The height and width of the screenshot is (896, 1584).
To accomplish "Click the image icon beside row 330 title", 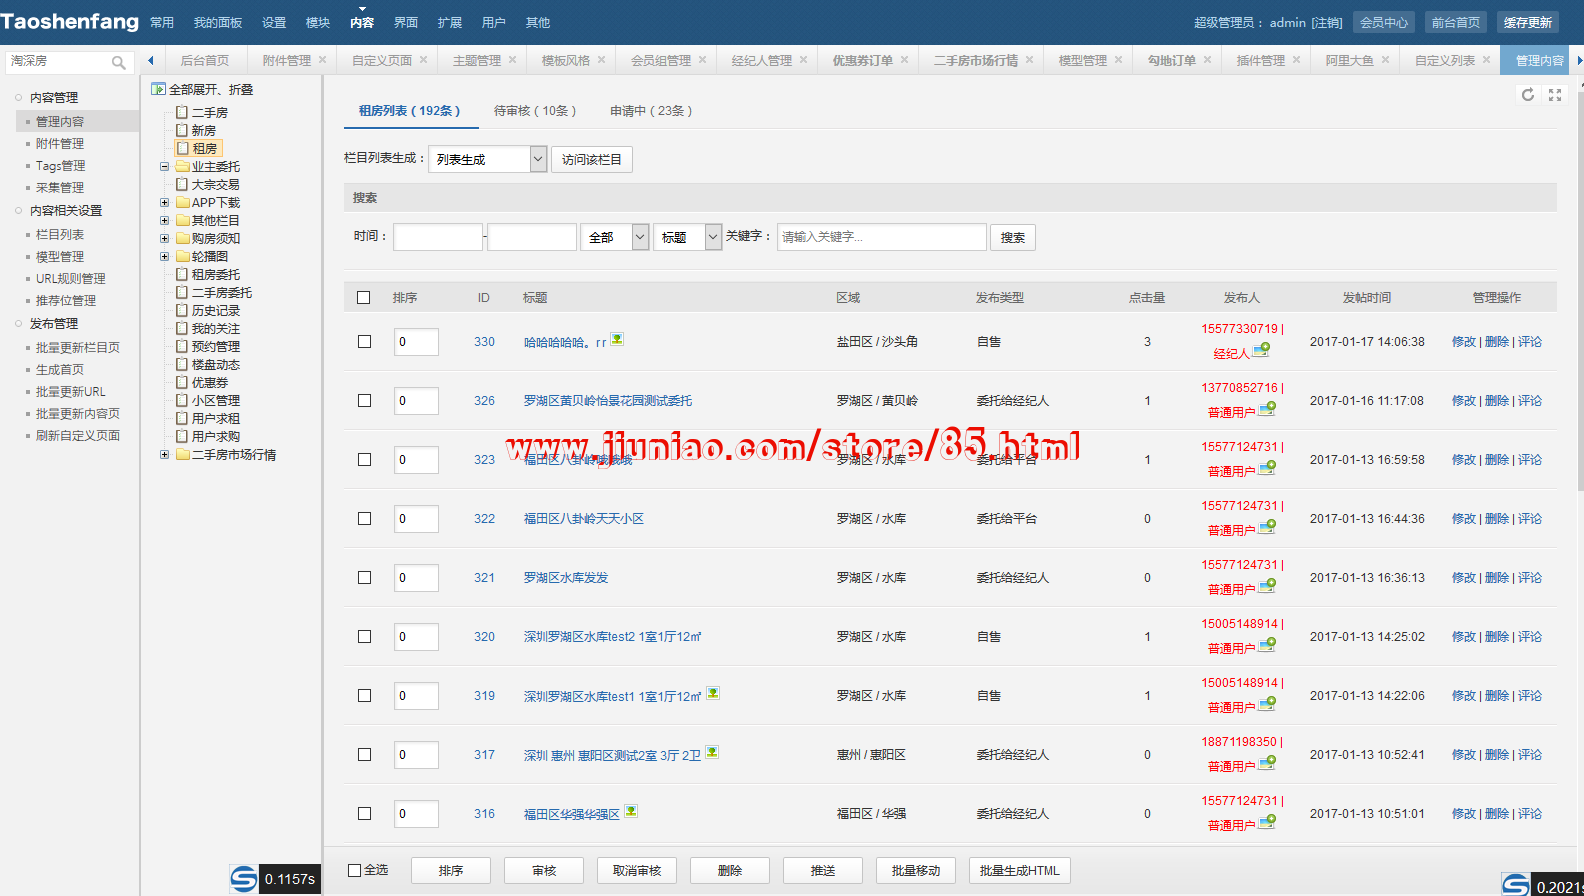I will pyautogui.click(x=617, y=339).
